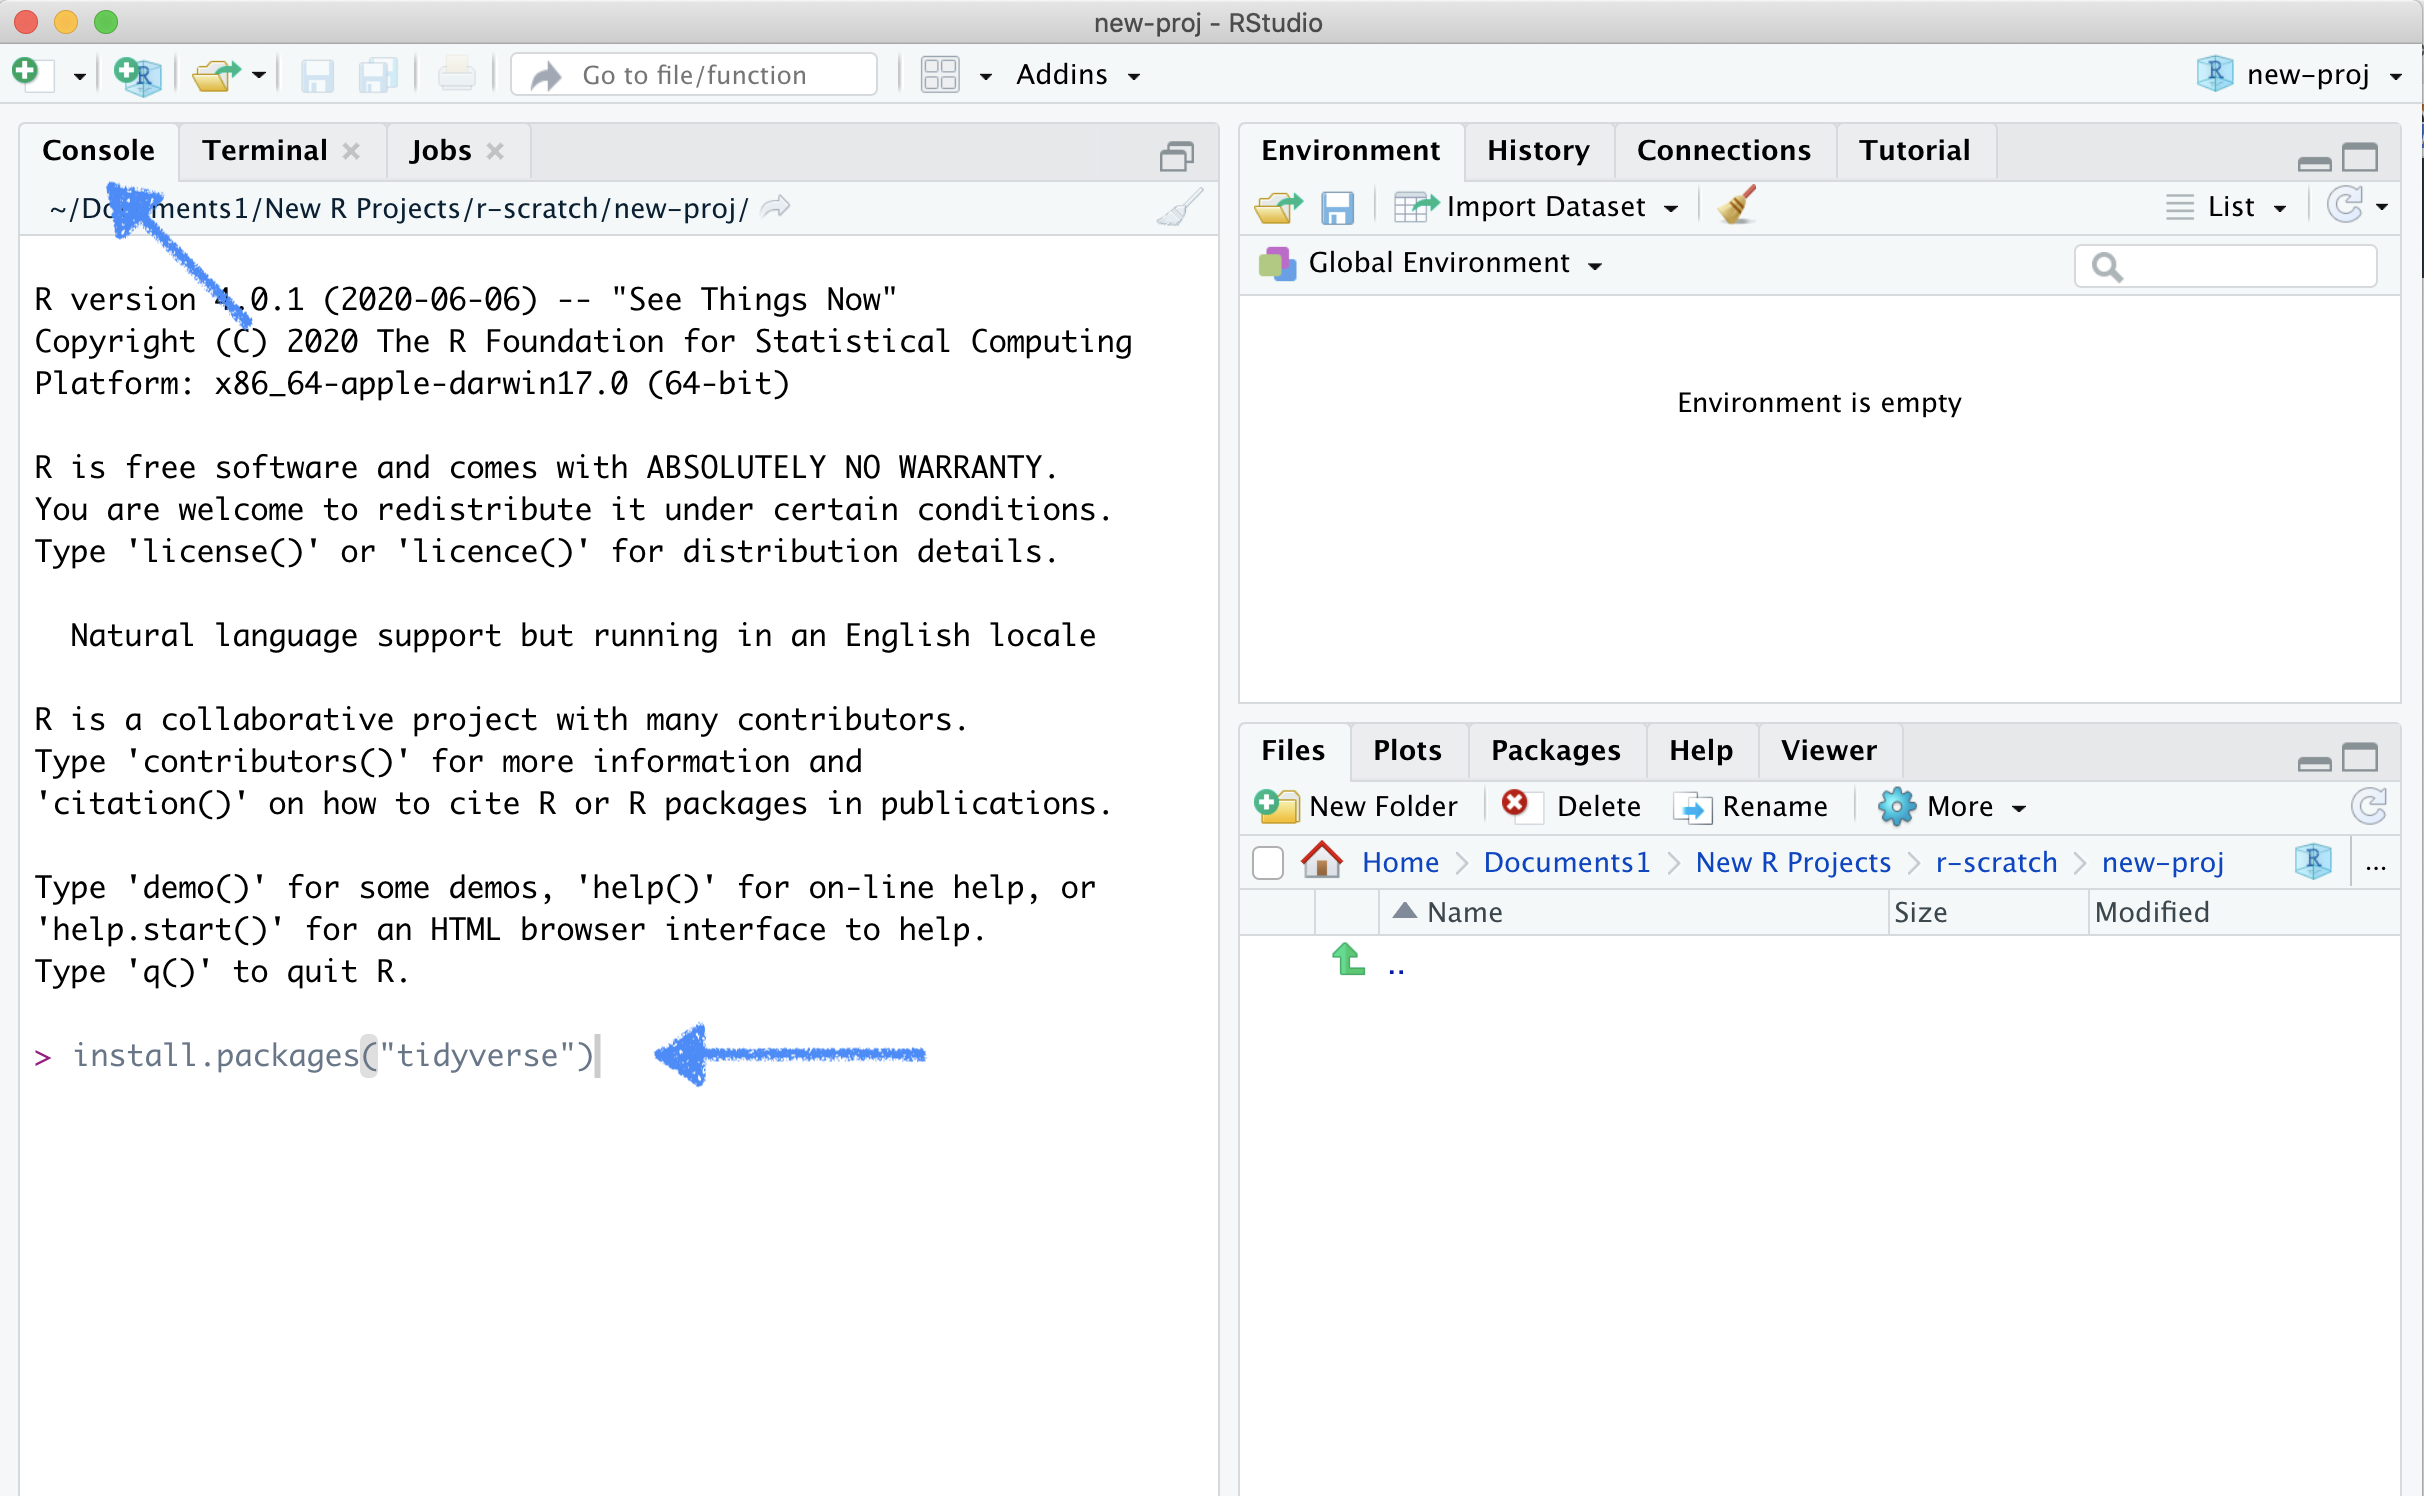Image resolution: width=2424 pixels, height=1496 pixels.
Task: Switch to the Files tab
Action: point(1292,751)
